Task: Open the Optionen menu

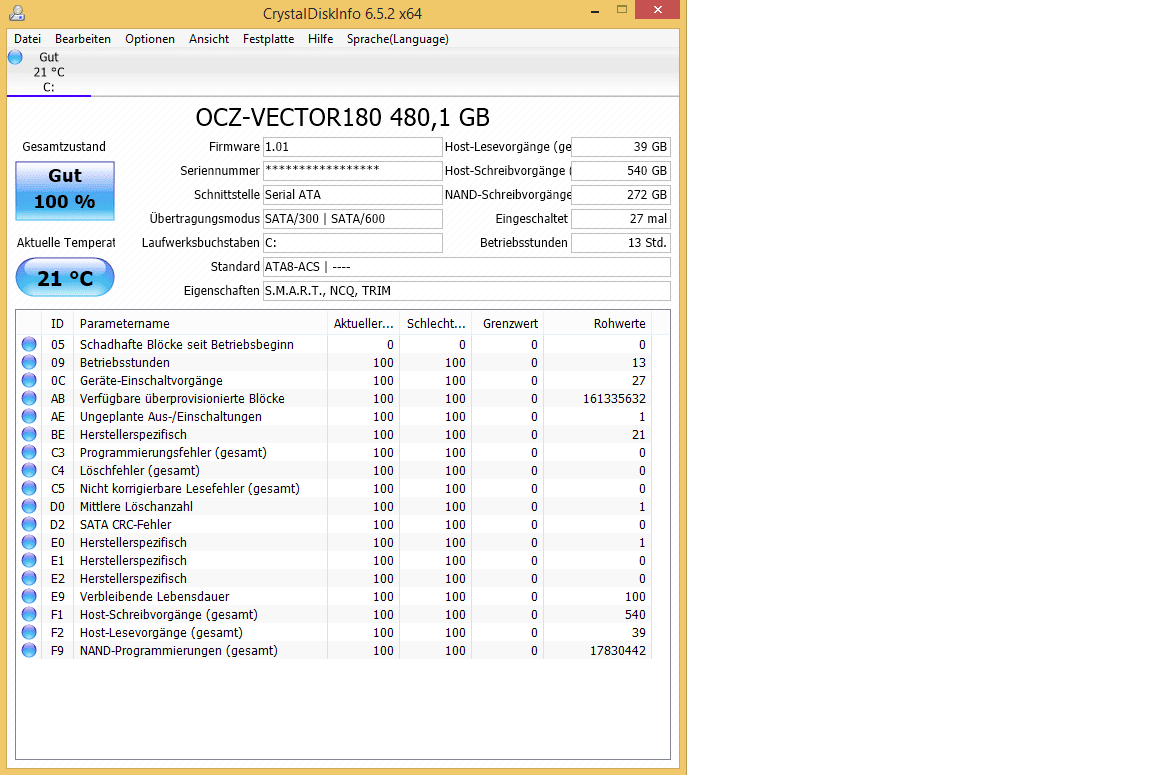Action: 149,39
